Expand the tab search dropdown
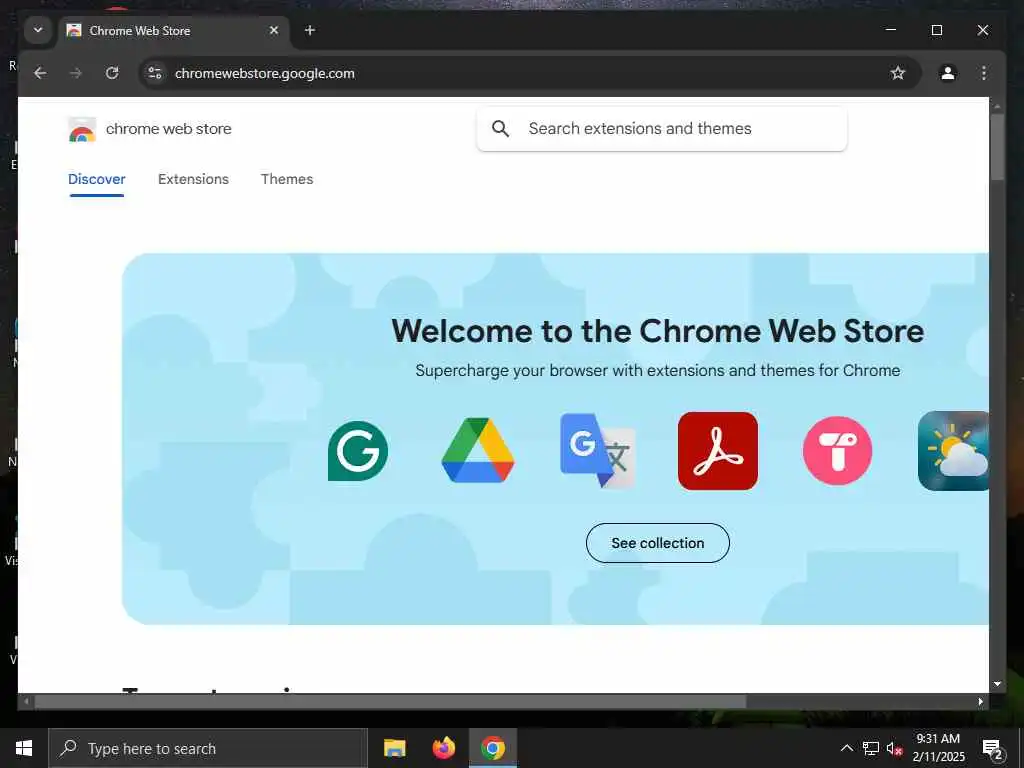 pyautogui.click(x=38, y=30)
